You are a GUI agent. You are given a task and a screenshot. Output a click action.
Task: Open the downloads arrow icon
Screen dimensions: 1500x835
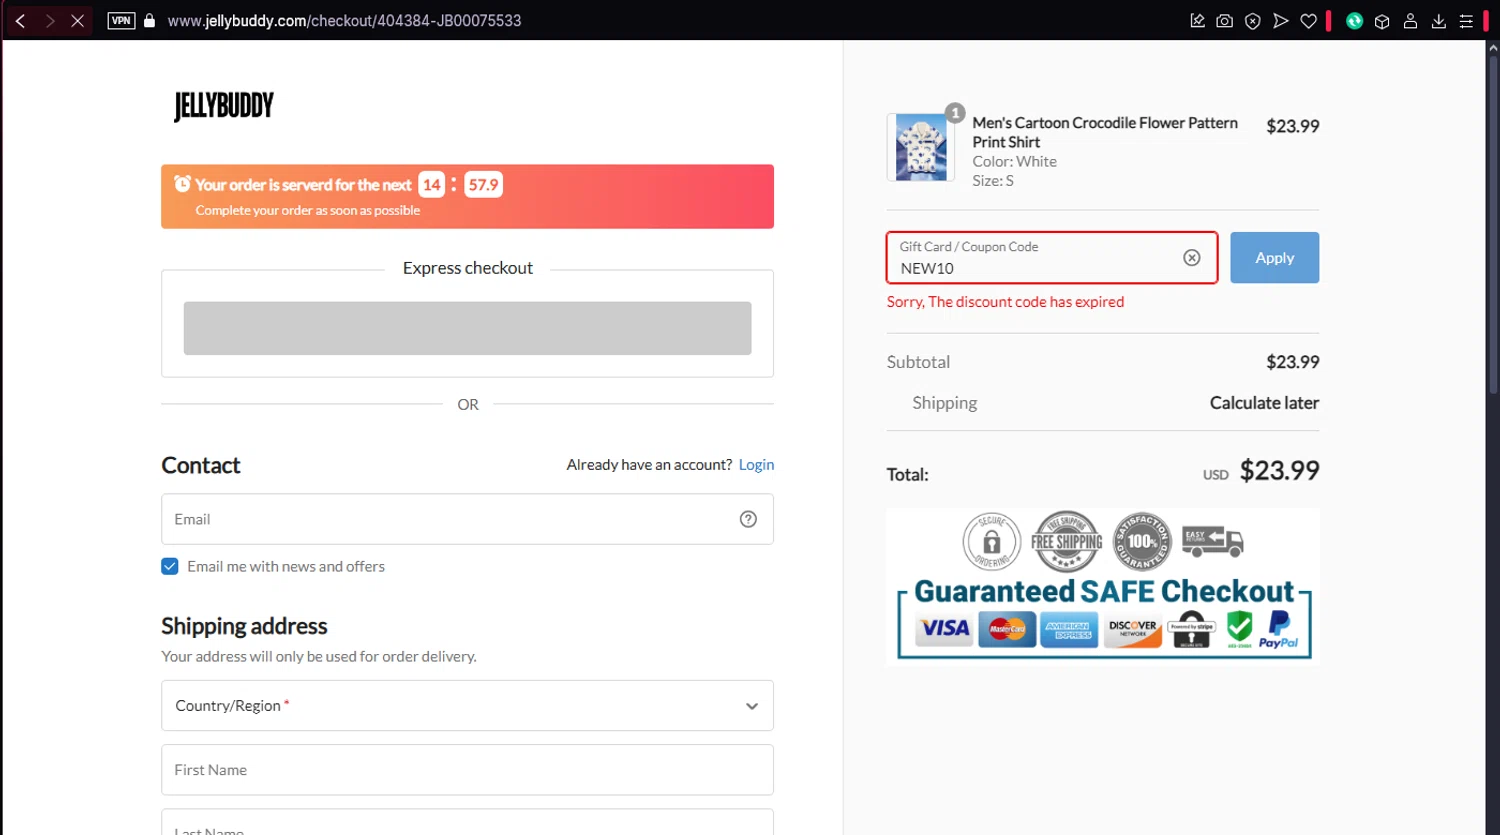(x=1439, y=21)
